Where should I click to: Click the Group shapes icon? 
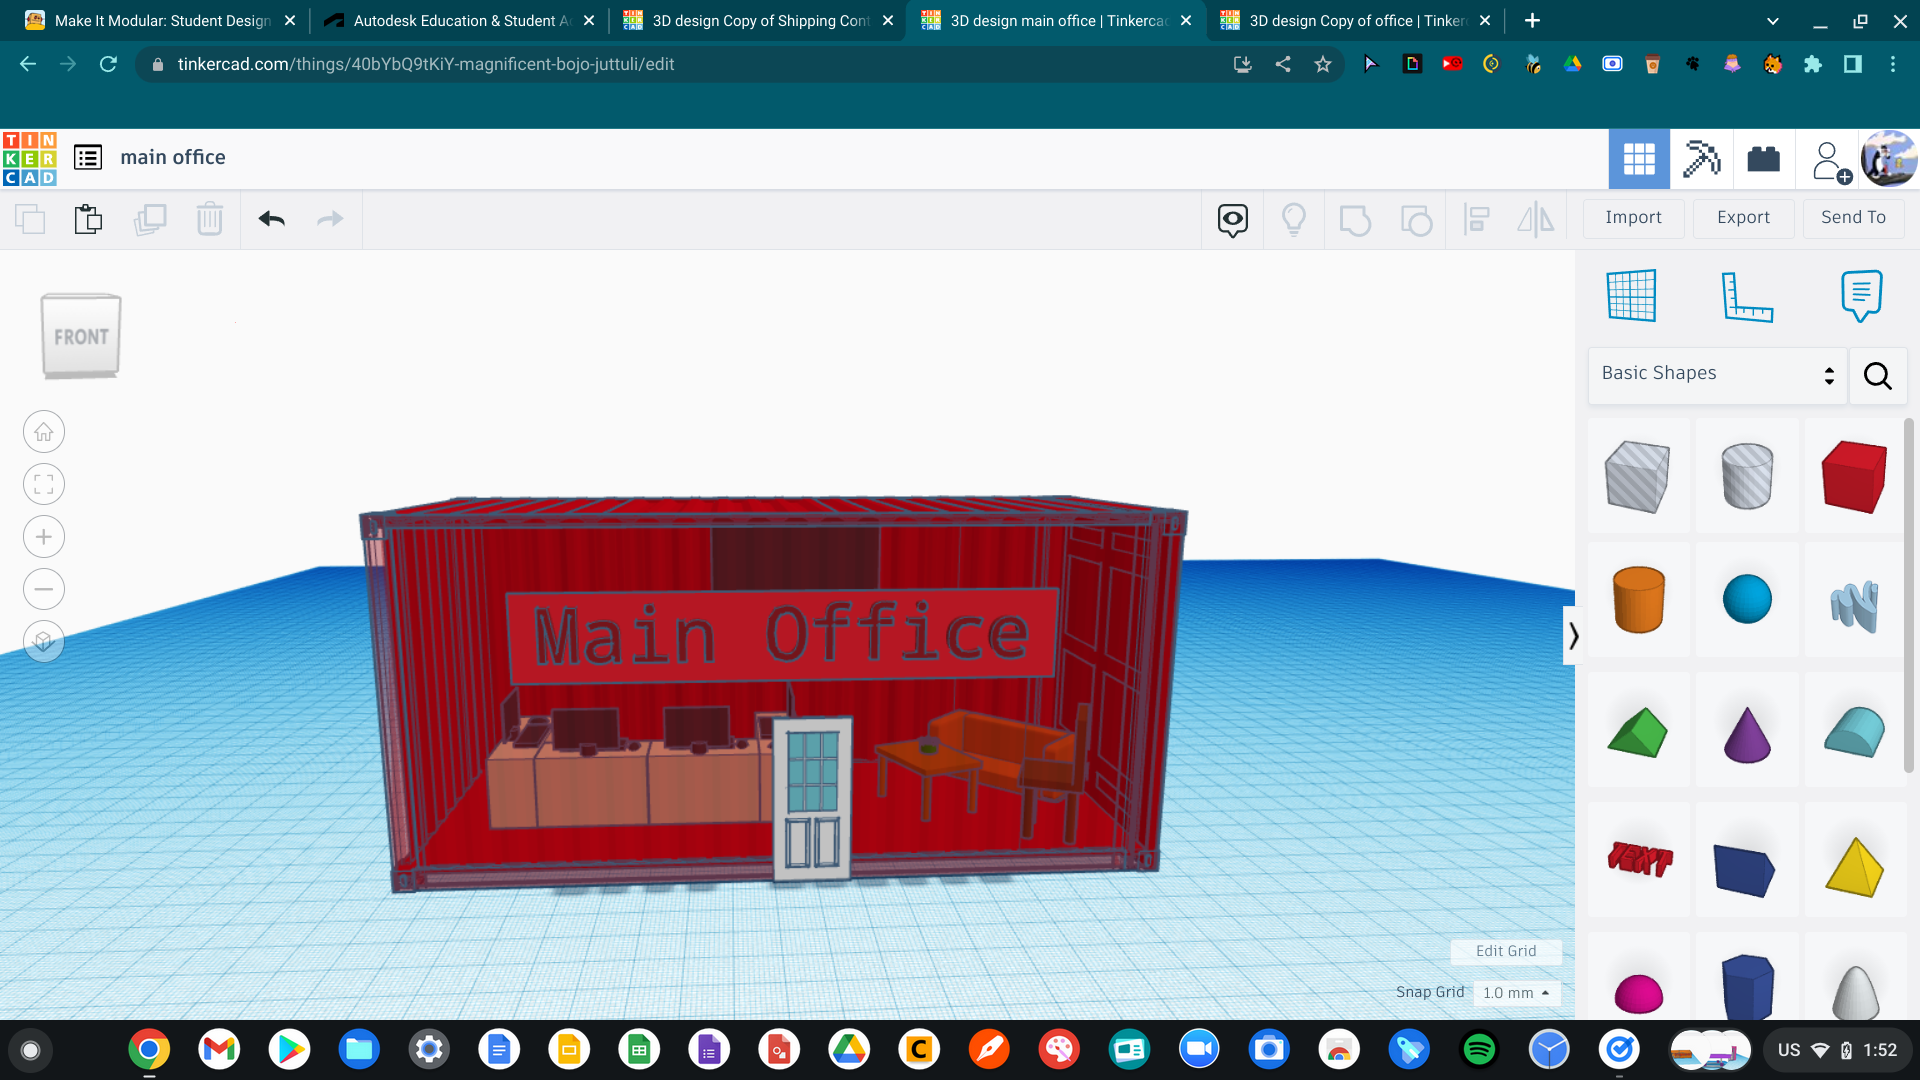[x=1355, y=220]
